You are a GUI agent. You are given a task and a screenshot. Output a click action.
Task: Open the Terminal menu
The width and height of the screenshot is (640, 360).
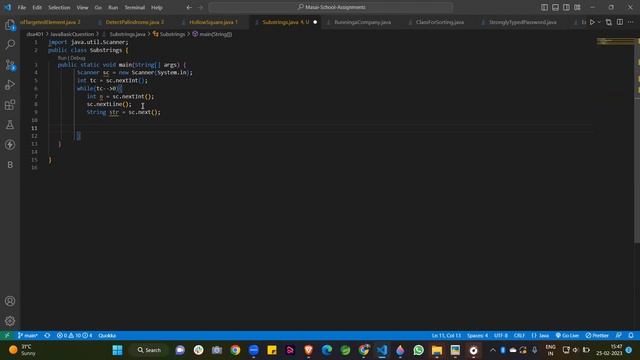pyautogui.click(x=135, y=7)
